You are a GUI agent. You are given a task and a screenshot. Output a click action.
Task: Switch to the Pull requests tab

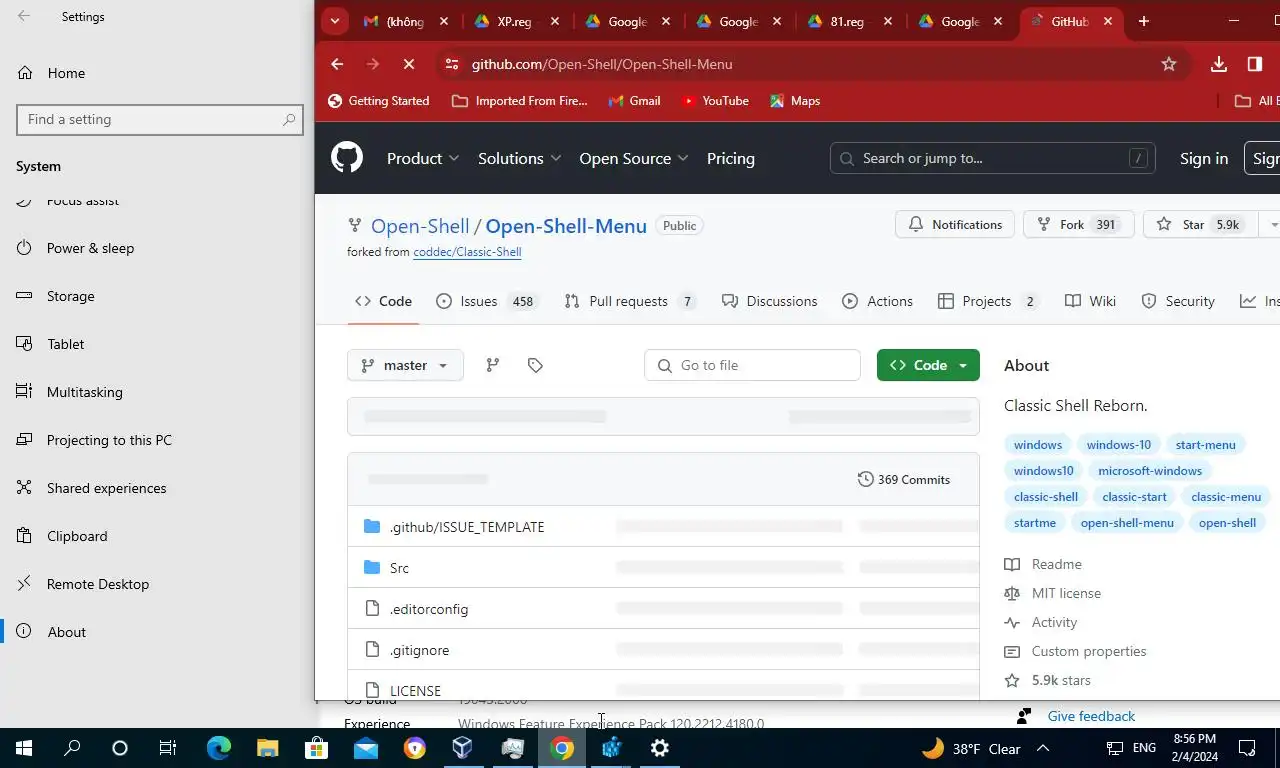630,301
